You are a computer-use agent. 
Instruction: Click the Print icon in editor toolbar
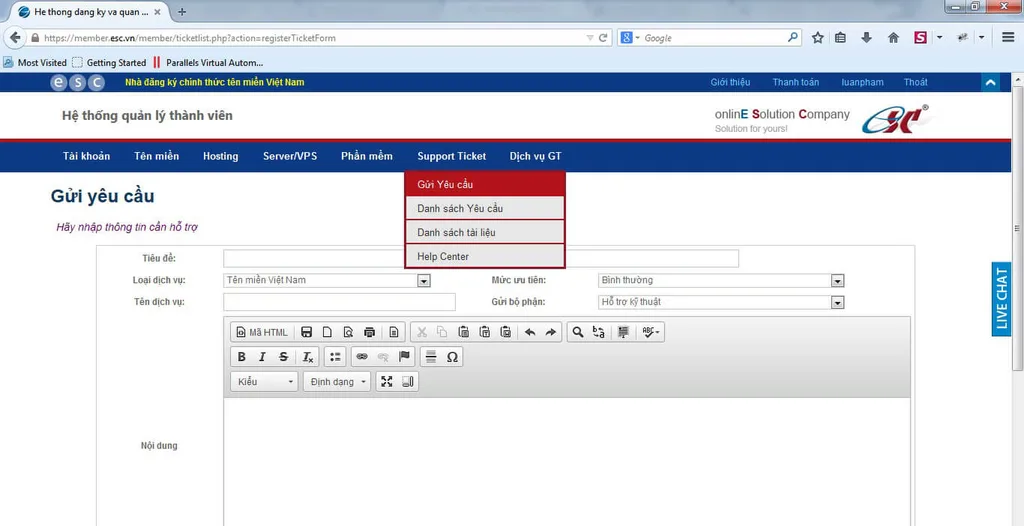click(x=369, y=332)
